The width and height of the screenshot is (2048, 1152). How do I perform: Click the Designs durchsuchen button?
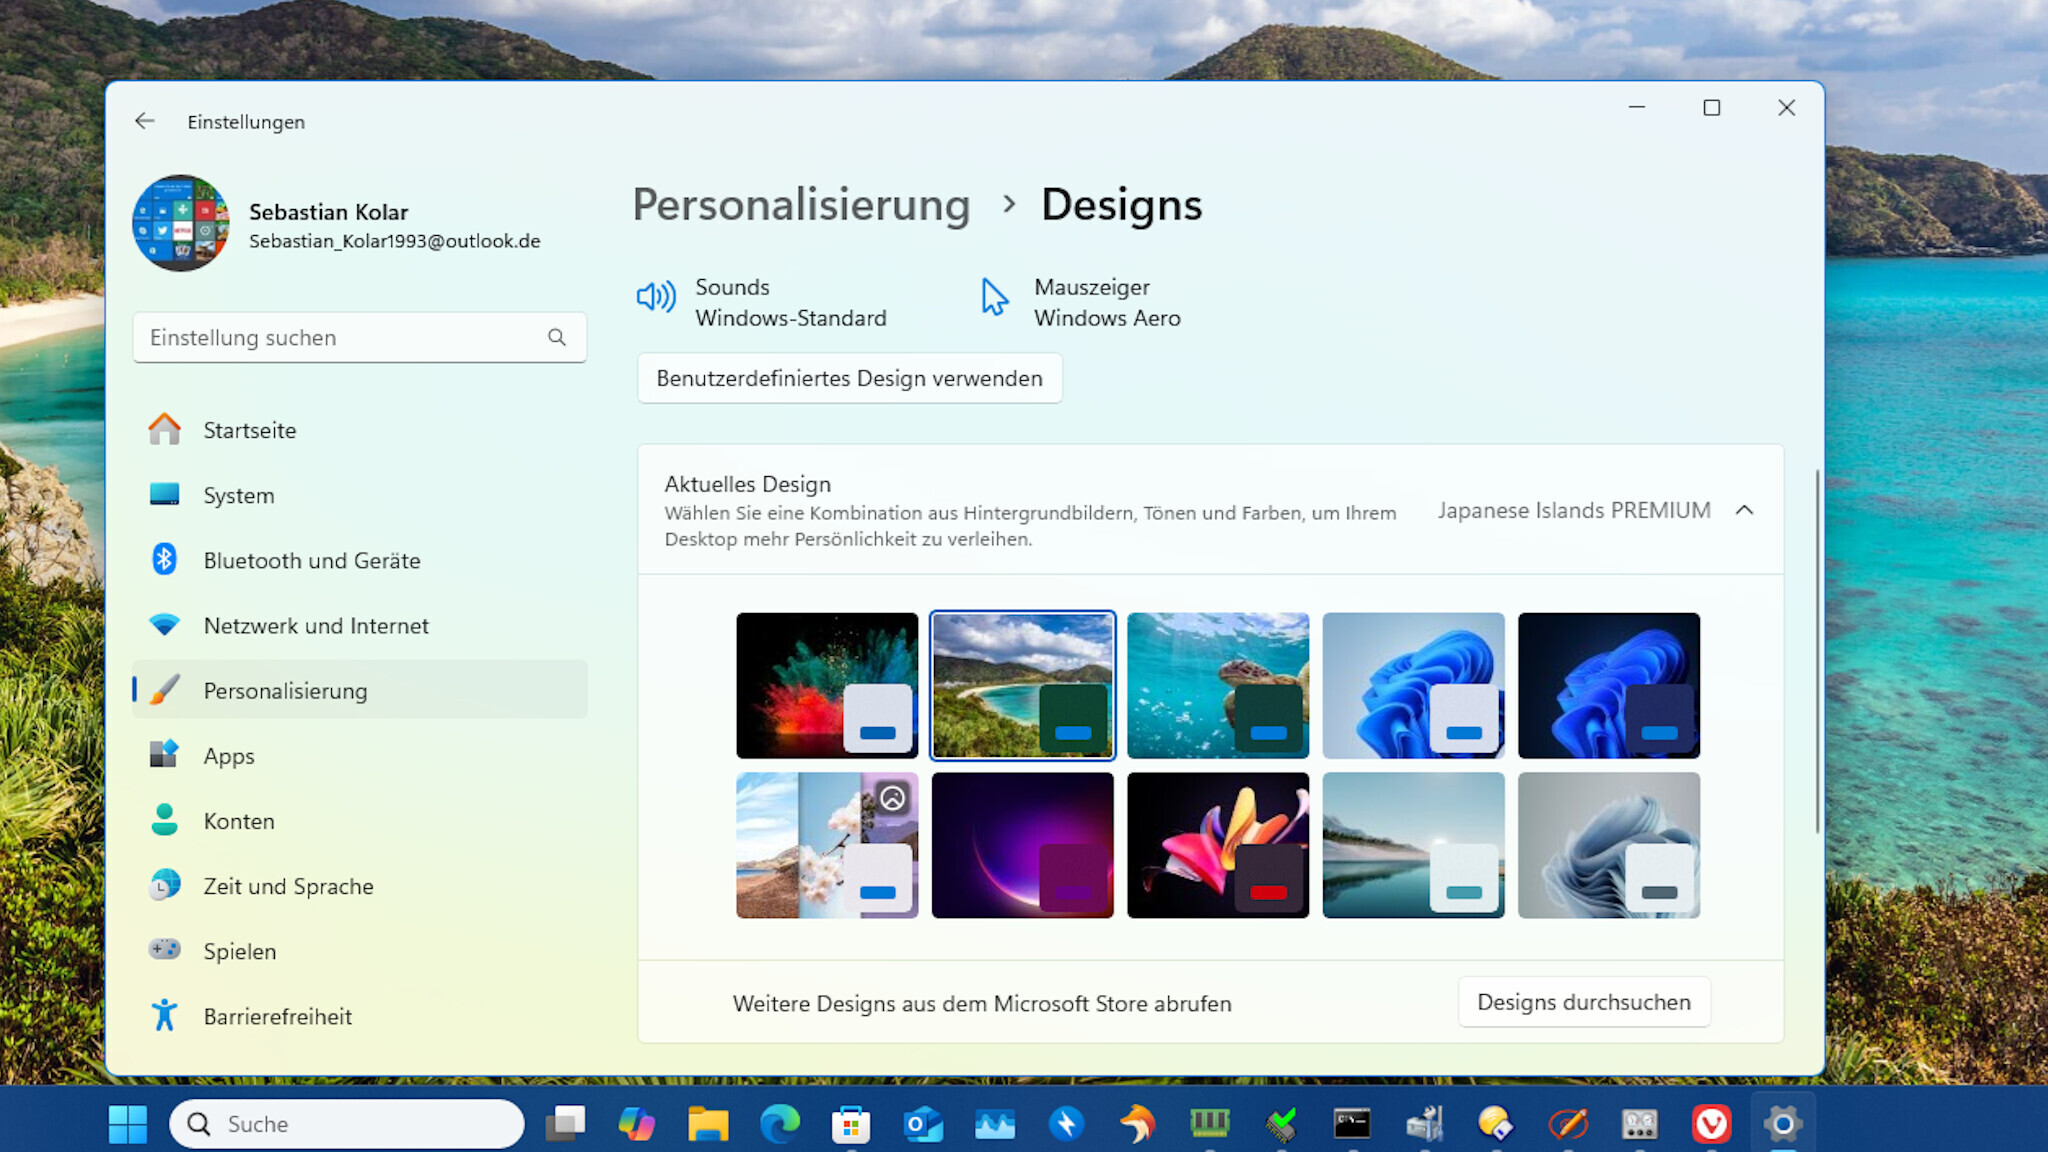coord(1583,1002)
